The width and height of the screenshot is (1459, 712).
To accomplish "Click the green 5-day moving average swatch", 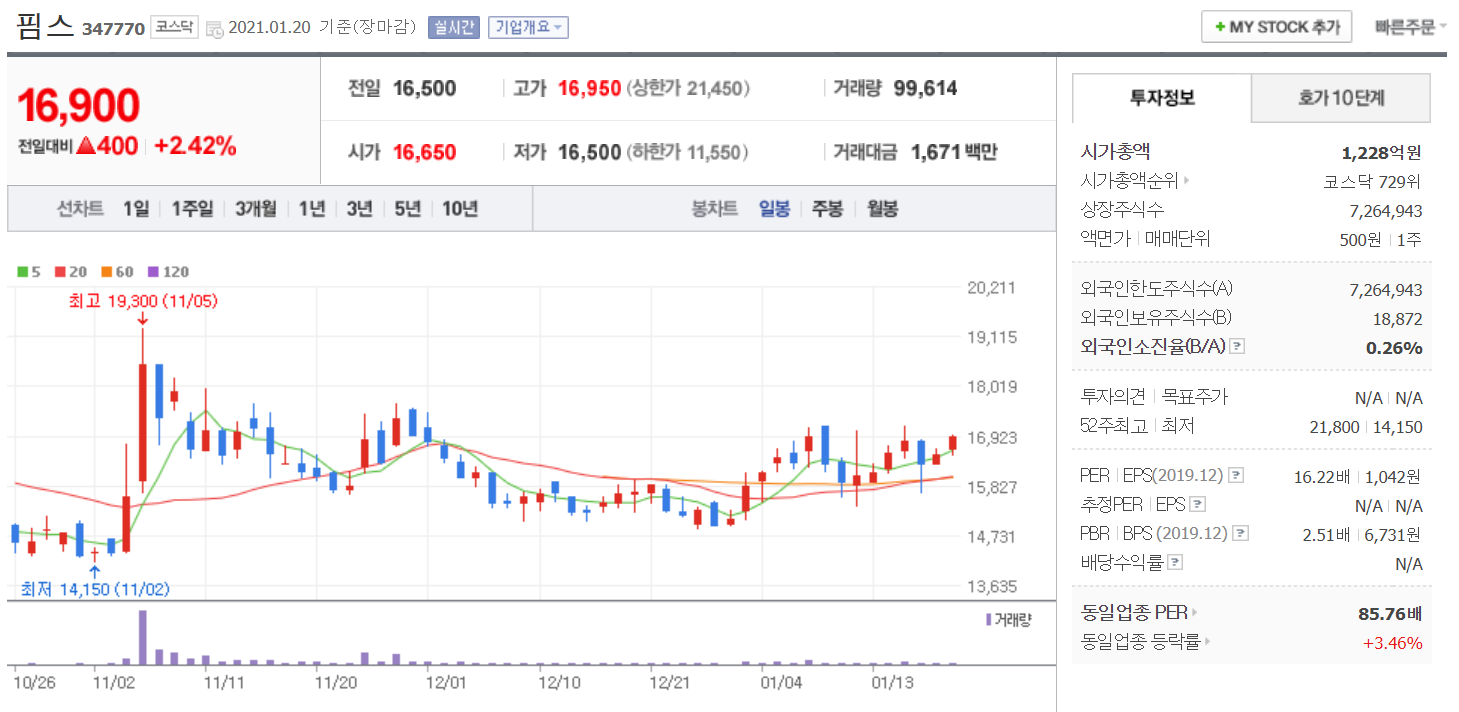I will coord(23,272).
